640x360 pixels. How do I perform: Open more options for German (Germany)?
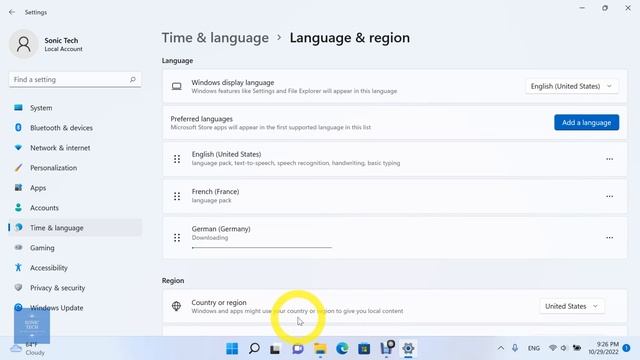coord(609,238)
